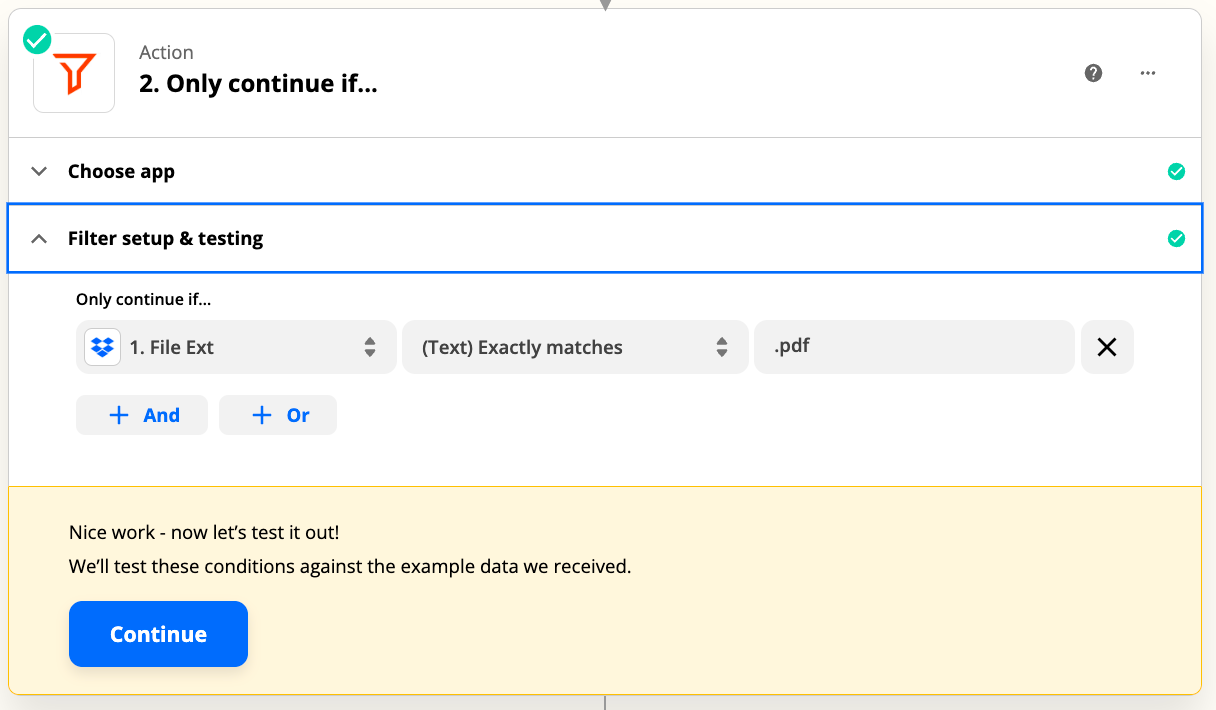Image resolution: width=1216 pixels, height=710 pixels.
Task: Open the 1. File Ext field dropdown
Action: click(x=235, y=347)
